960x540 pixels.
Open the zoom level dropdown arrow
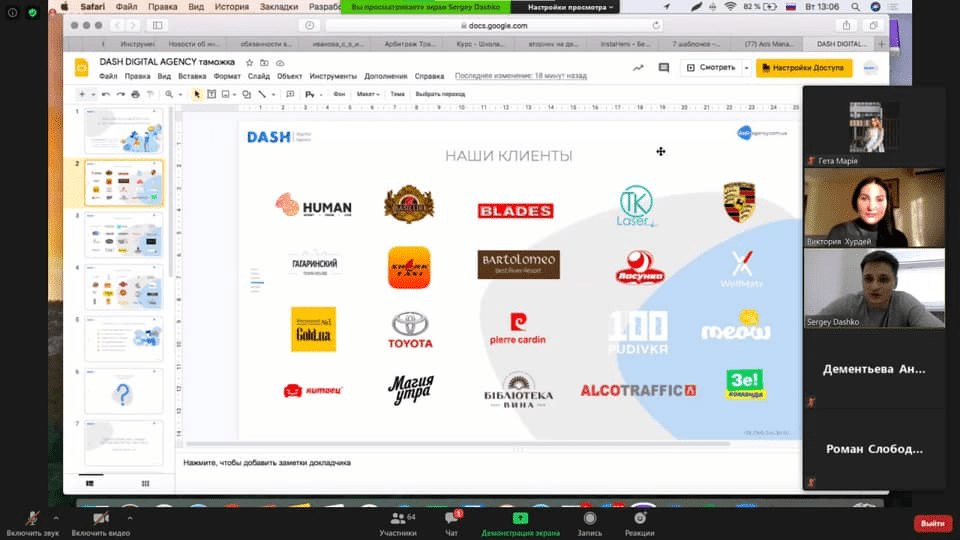(x=180, y=94)
